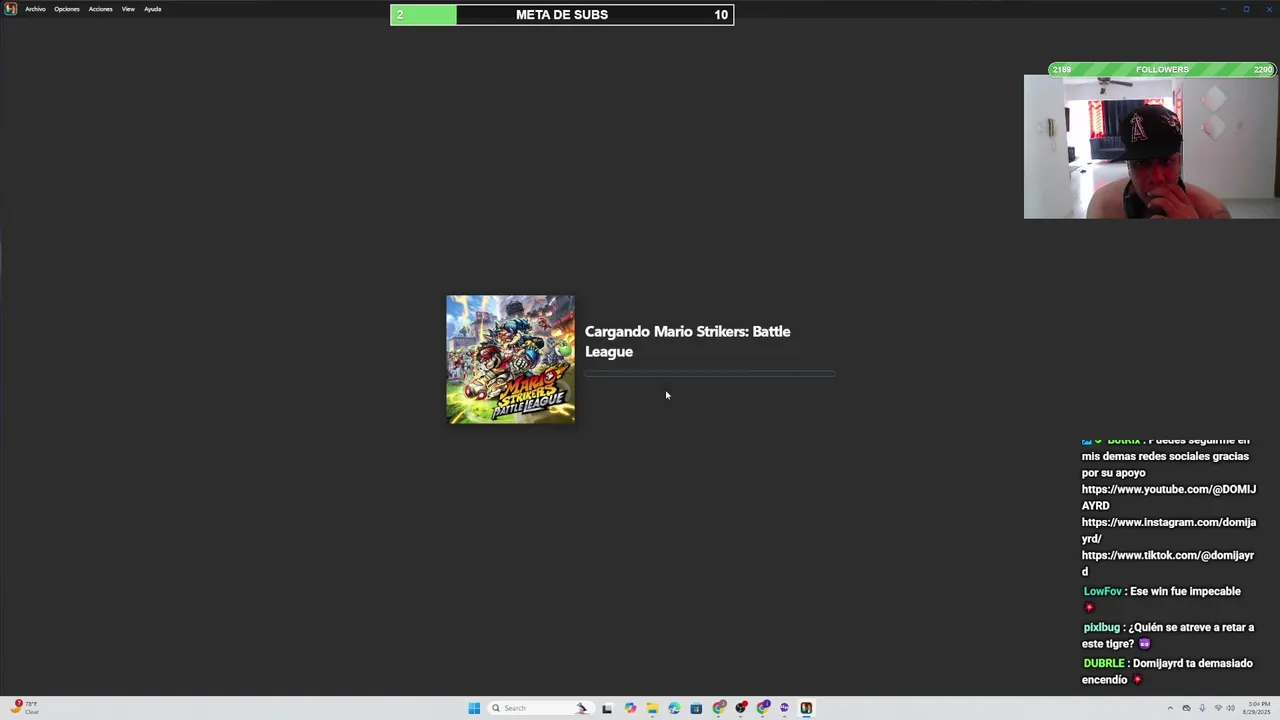Launch Copilot from the taskbar

pos(630,708)
